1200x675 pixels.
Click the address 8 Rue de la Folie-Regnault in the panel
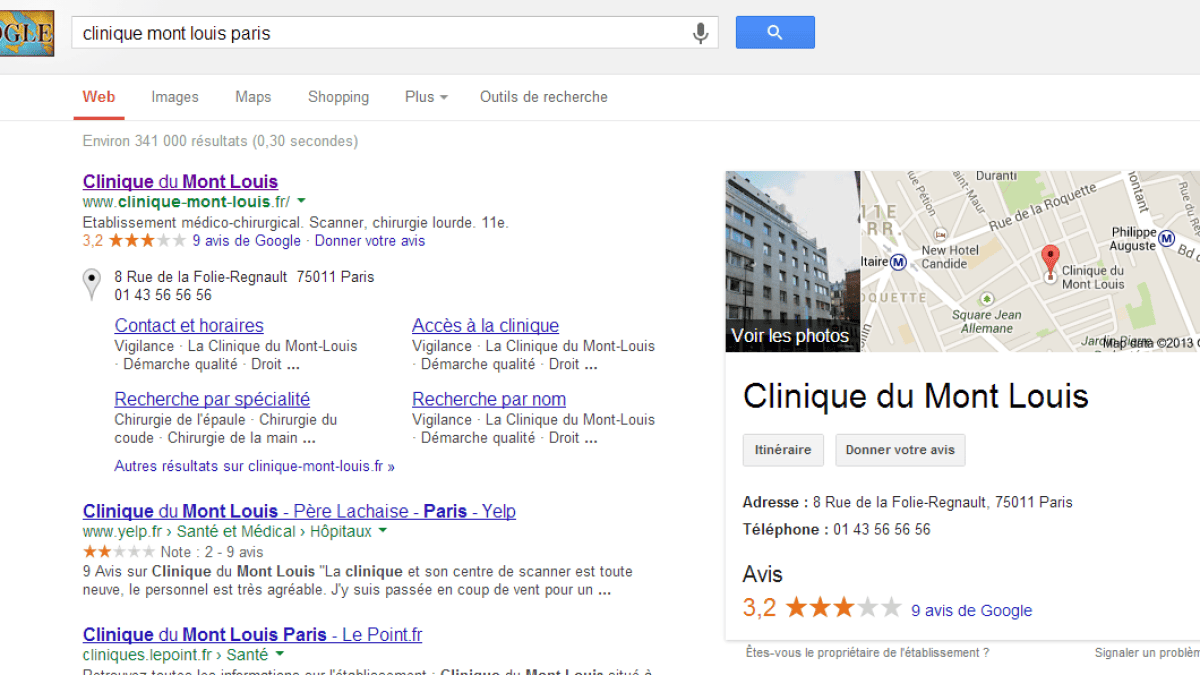[x=942, y=502]
